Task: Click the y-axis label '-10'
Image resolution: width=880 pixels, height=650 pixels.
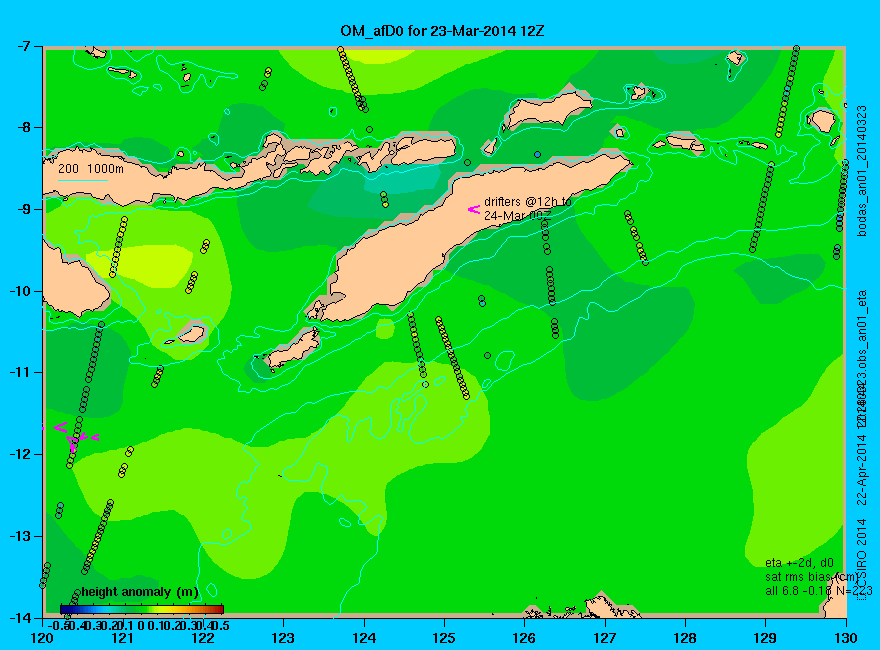Action: click(x=22, y=291)
